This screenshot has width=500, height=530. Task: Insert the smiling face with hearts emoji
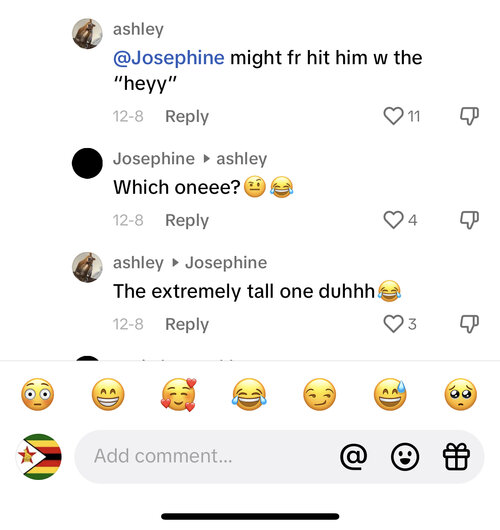tap(179, 394)
